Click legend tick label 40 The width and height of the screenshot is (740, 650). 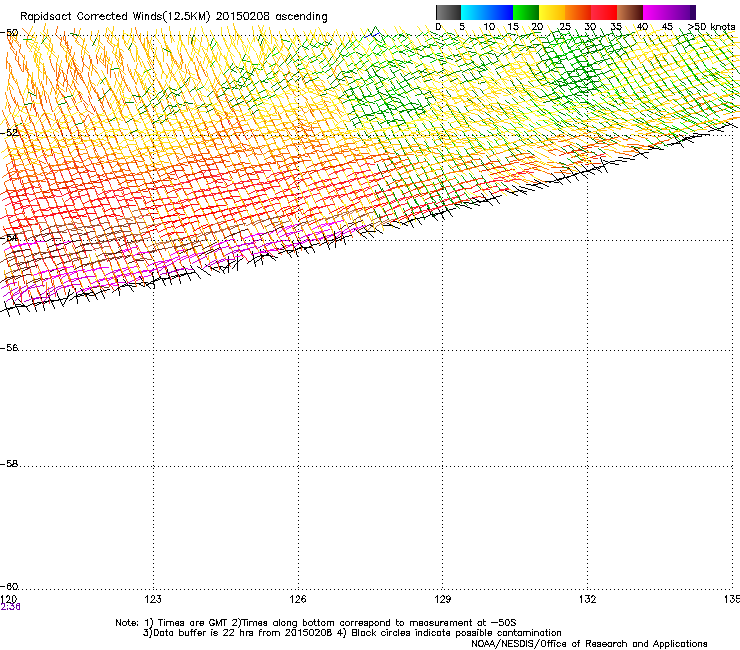click(642, 27)
